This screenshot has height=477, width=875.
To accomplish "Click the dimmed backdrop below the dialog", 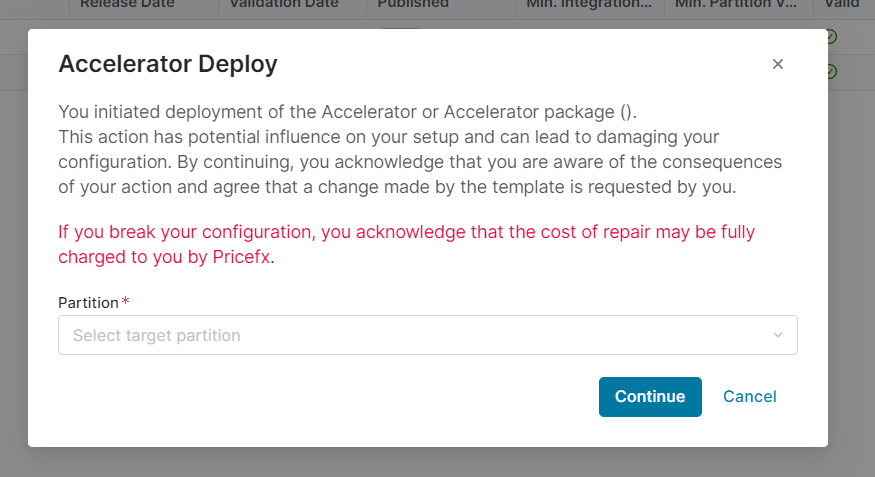I will click(x=437, y=462).
